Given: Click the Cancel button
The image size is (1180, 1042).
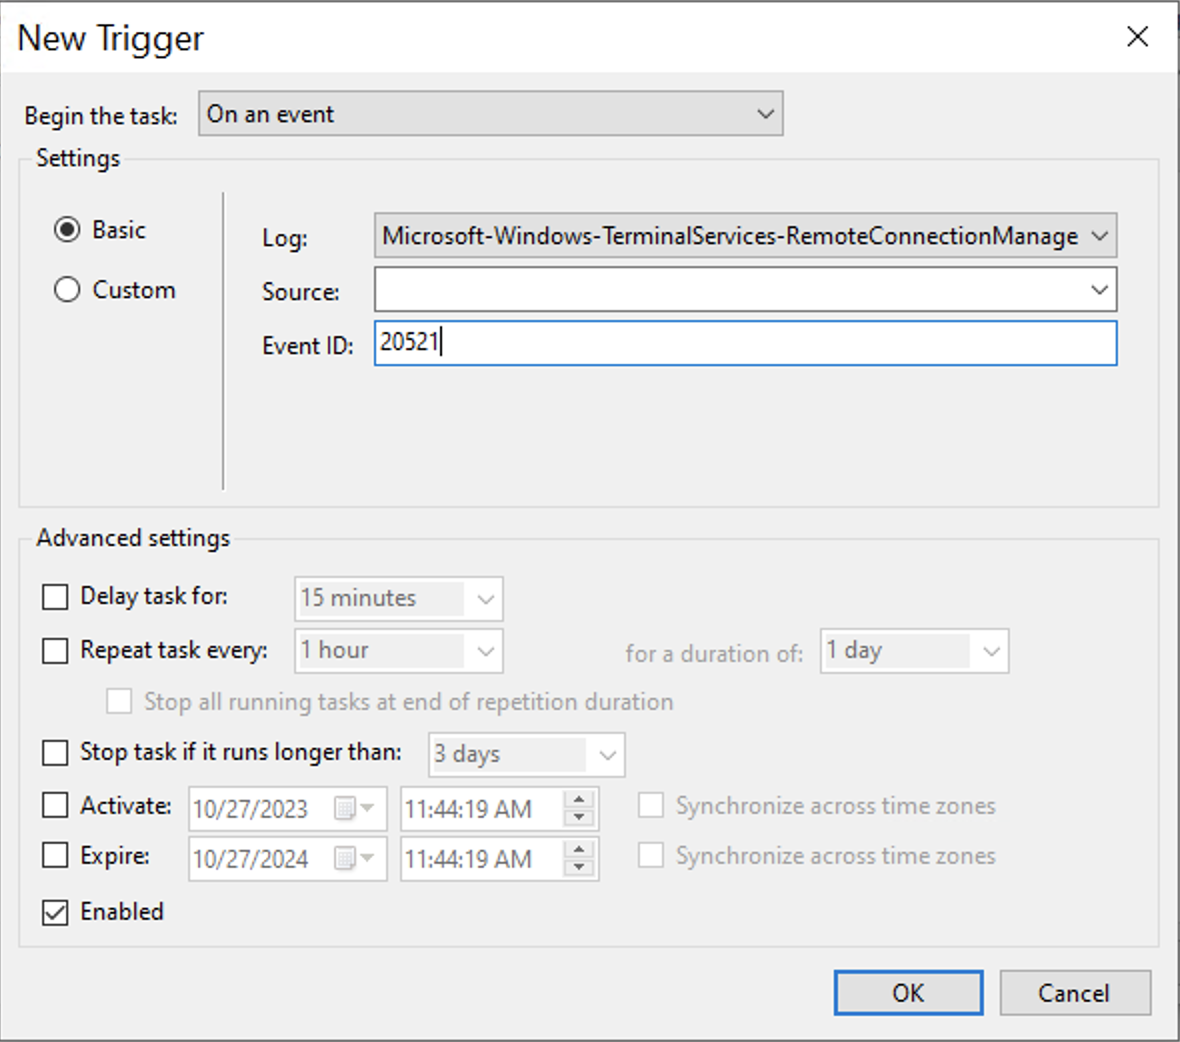Looking at the screenshot, I should [x=1074, y=993].
